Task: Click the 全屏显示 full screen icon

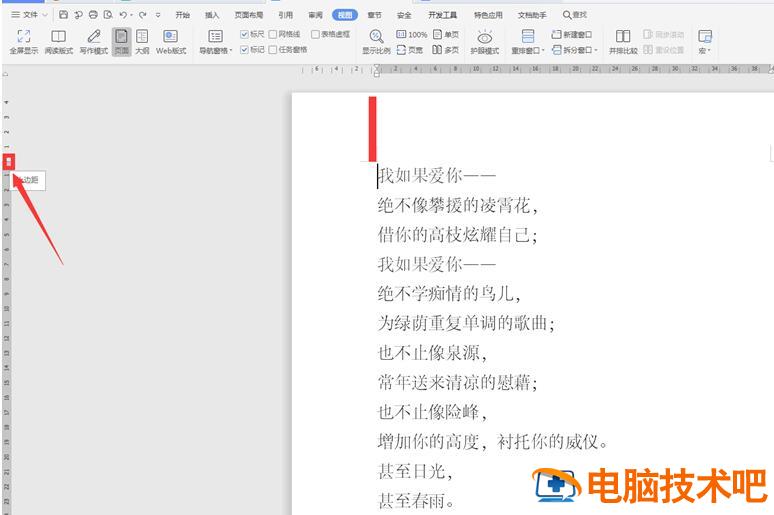Action: tap(23, 36)
